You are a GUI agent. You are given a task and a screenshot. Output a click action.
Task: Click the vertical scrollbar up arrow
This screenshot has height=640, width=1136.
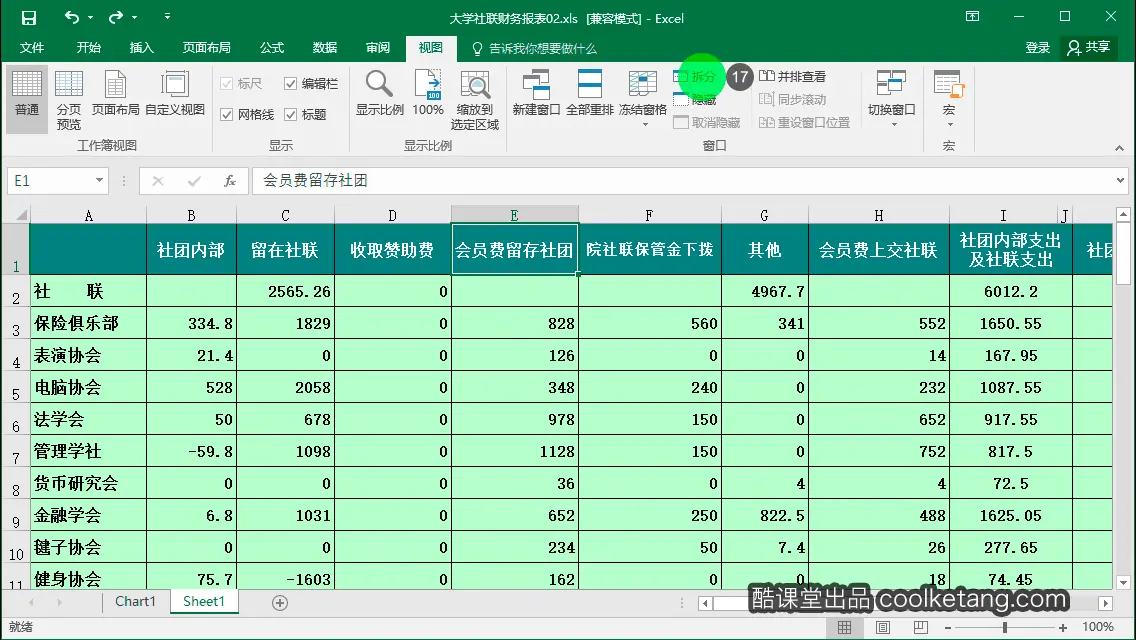[x=1123, y=214]
